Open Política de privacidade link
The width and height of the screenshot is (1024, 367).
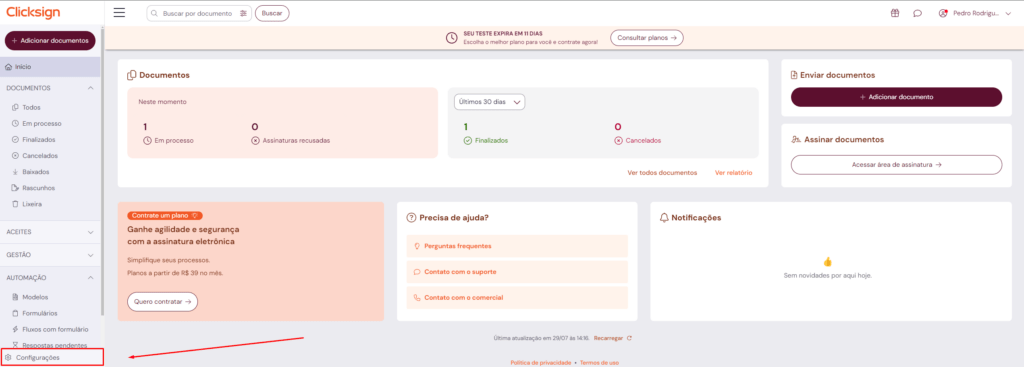[x=541, y=362]
